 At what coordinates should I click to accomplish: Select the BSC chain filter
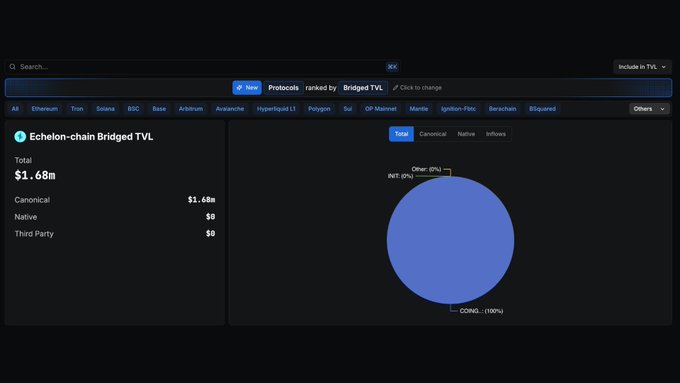134,109
